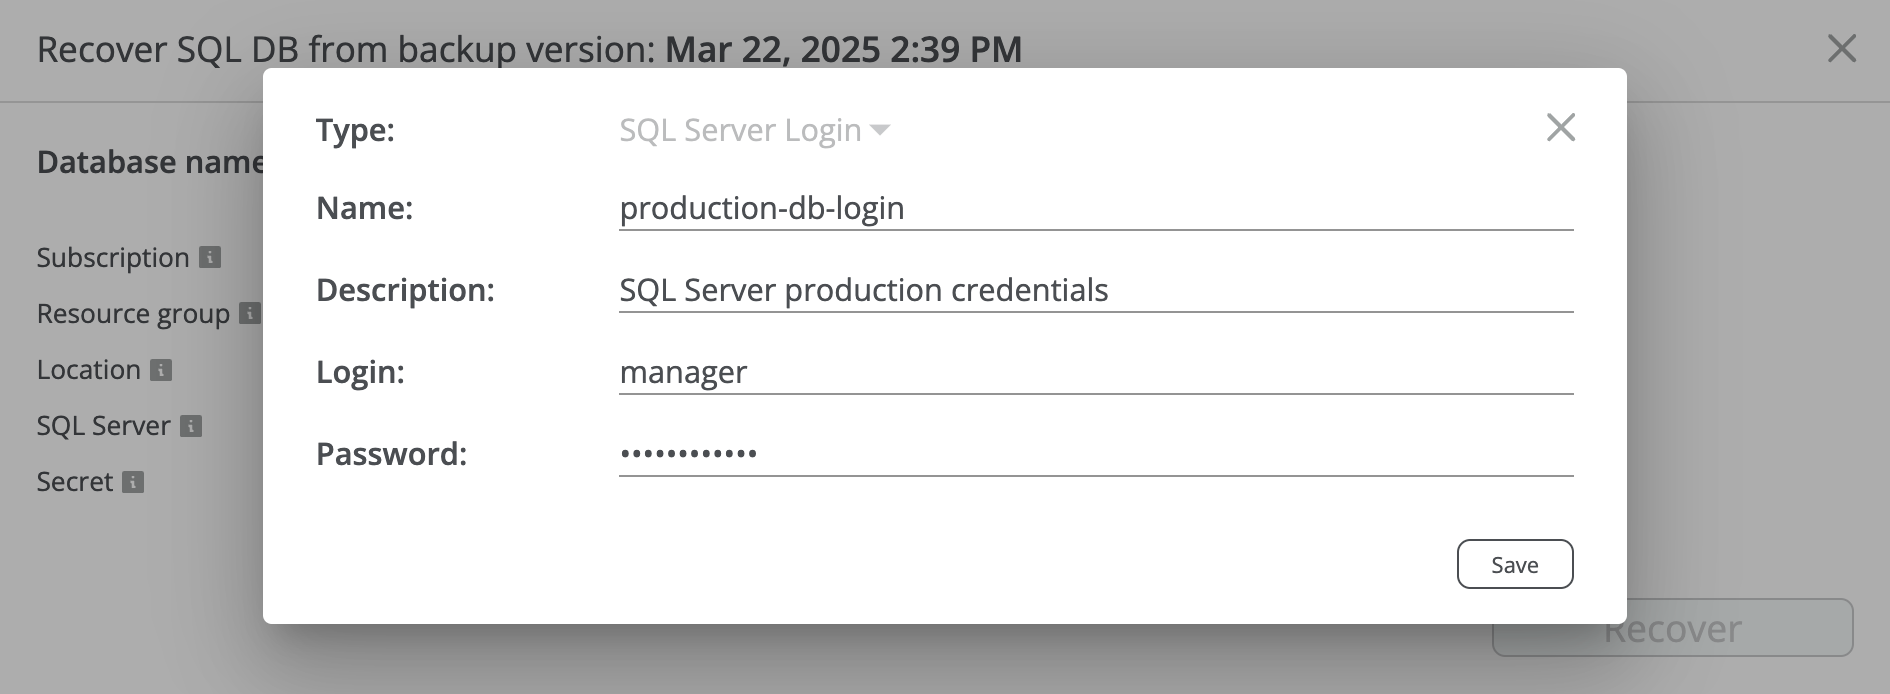
Task: Click the backup version date in title
Action: point(843,49)
